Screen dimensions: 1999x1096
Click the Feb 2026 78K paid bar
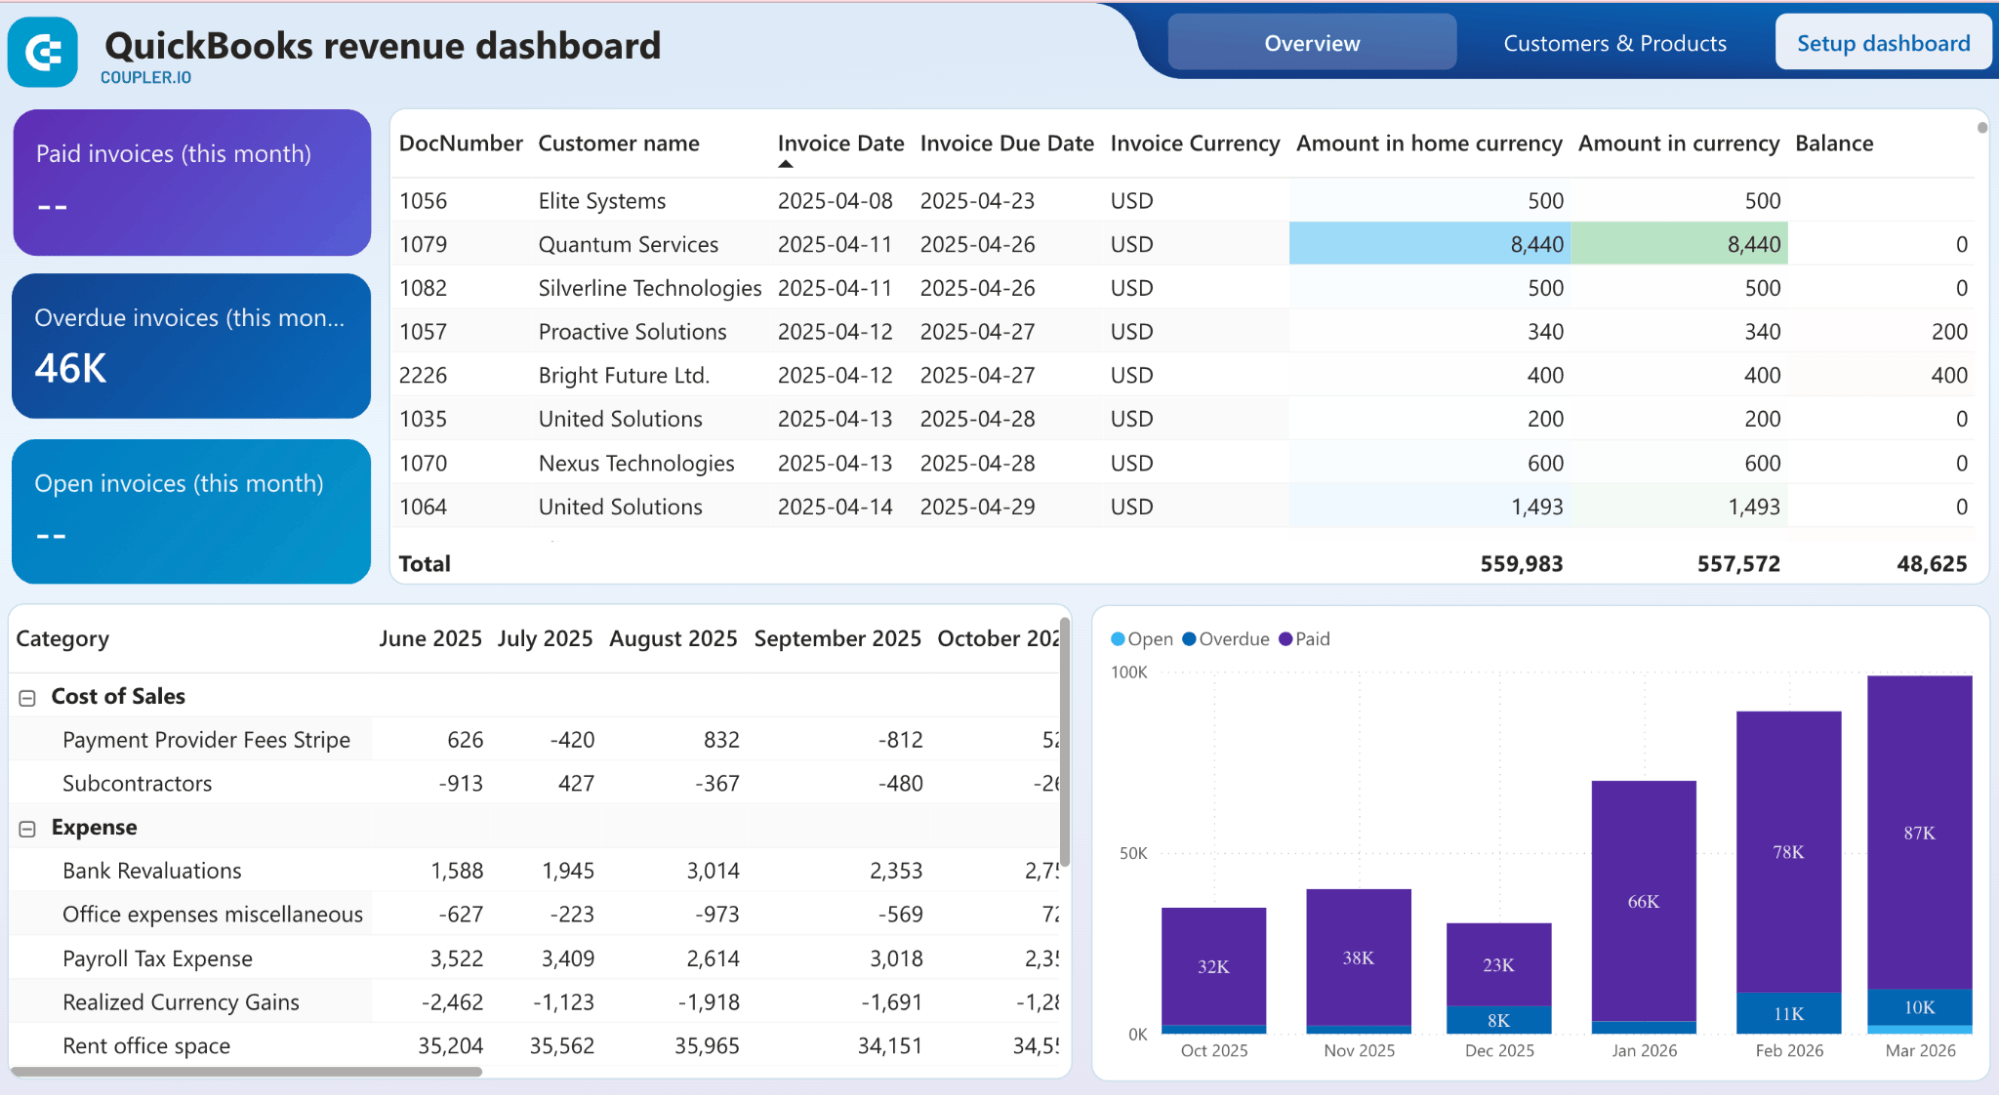click(x=1789, y=852)
